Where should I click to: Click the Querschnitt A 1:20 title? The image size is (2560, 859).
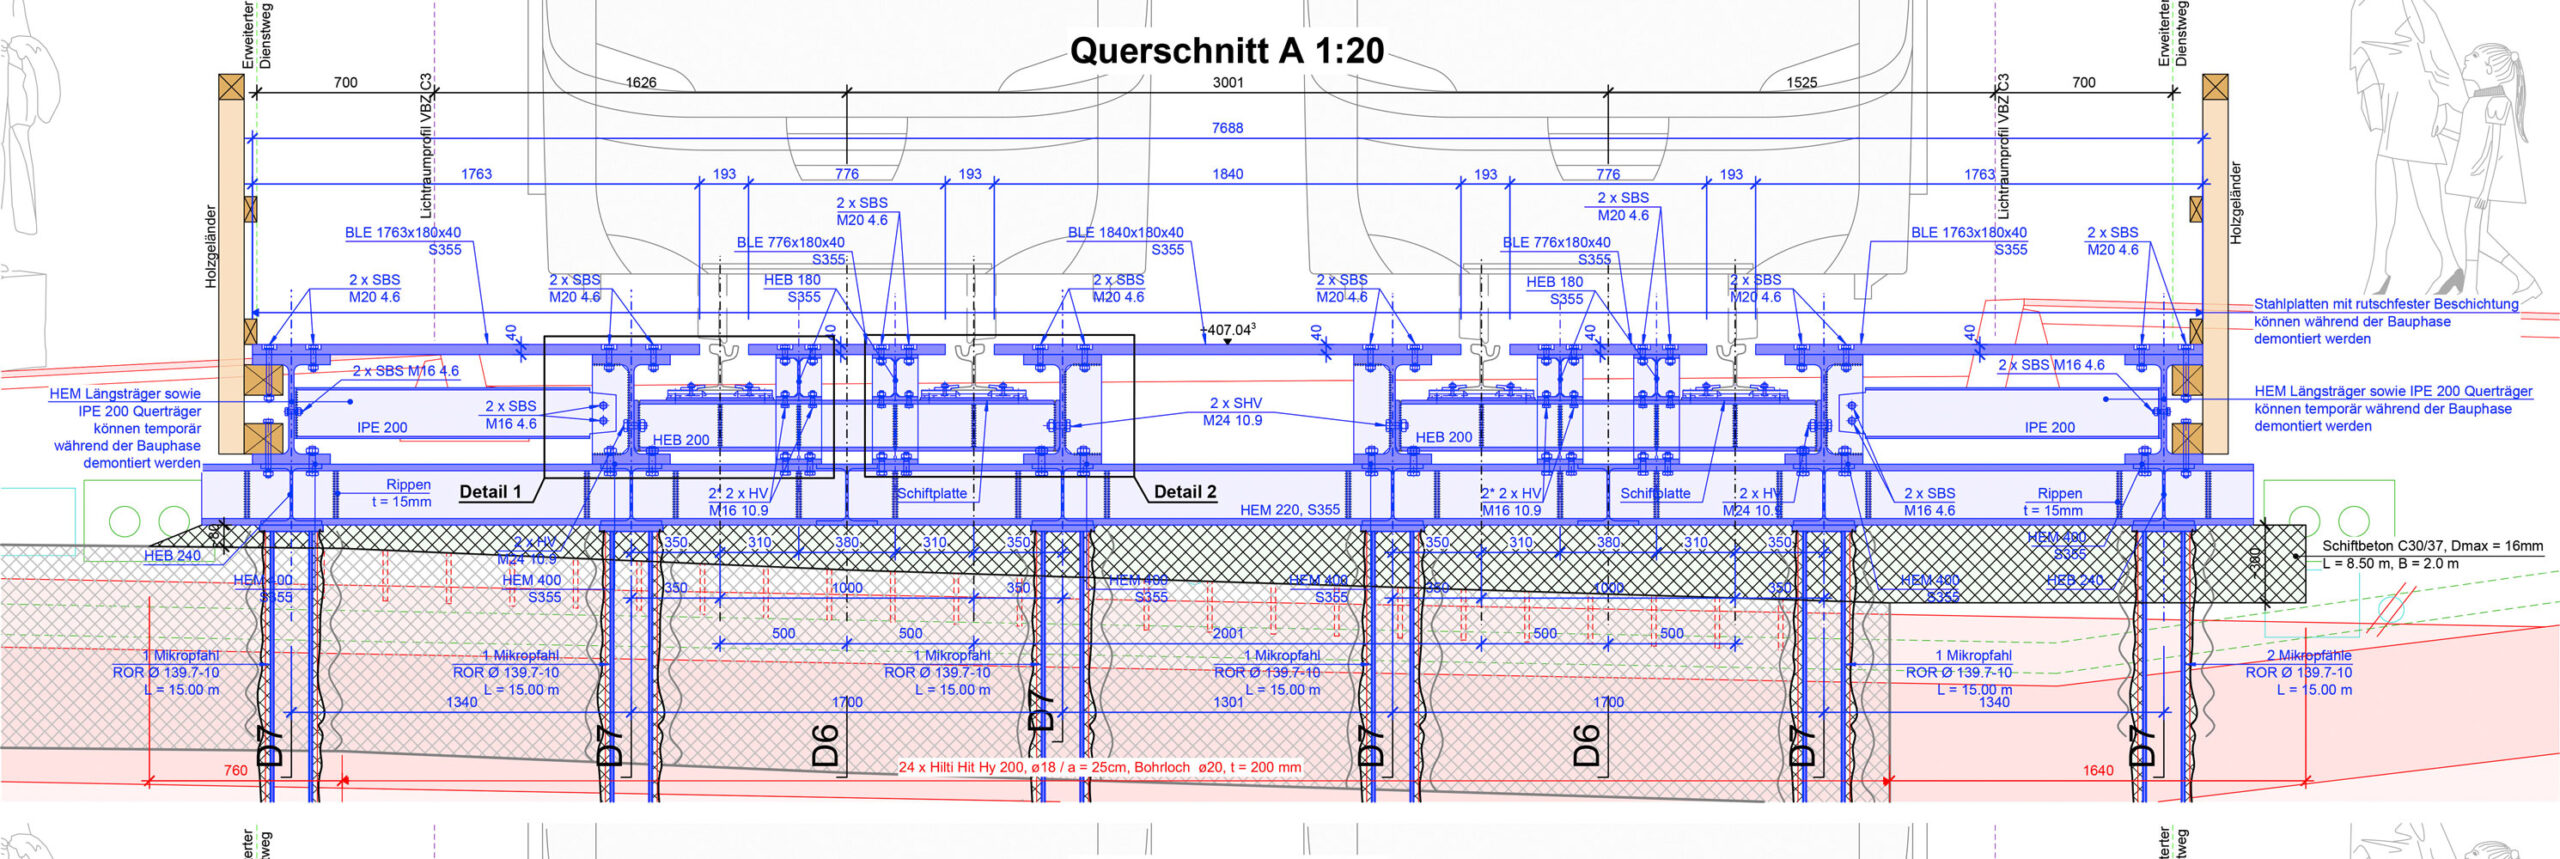pos(1226,51)
